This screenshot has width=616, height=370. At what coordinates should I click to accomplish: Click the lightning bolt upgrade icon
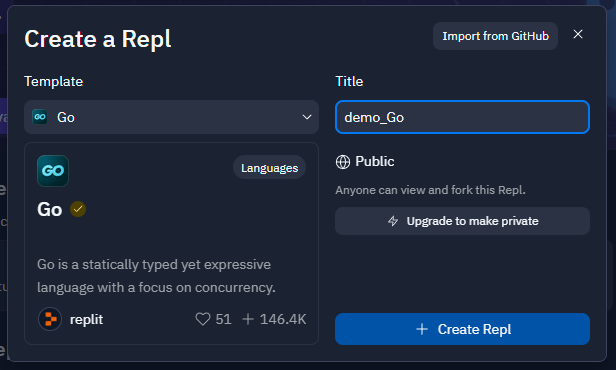click(393, 221)
